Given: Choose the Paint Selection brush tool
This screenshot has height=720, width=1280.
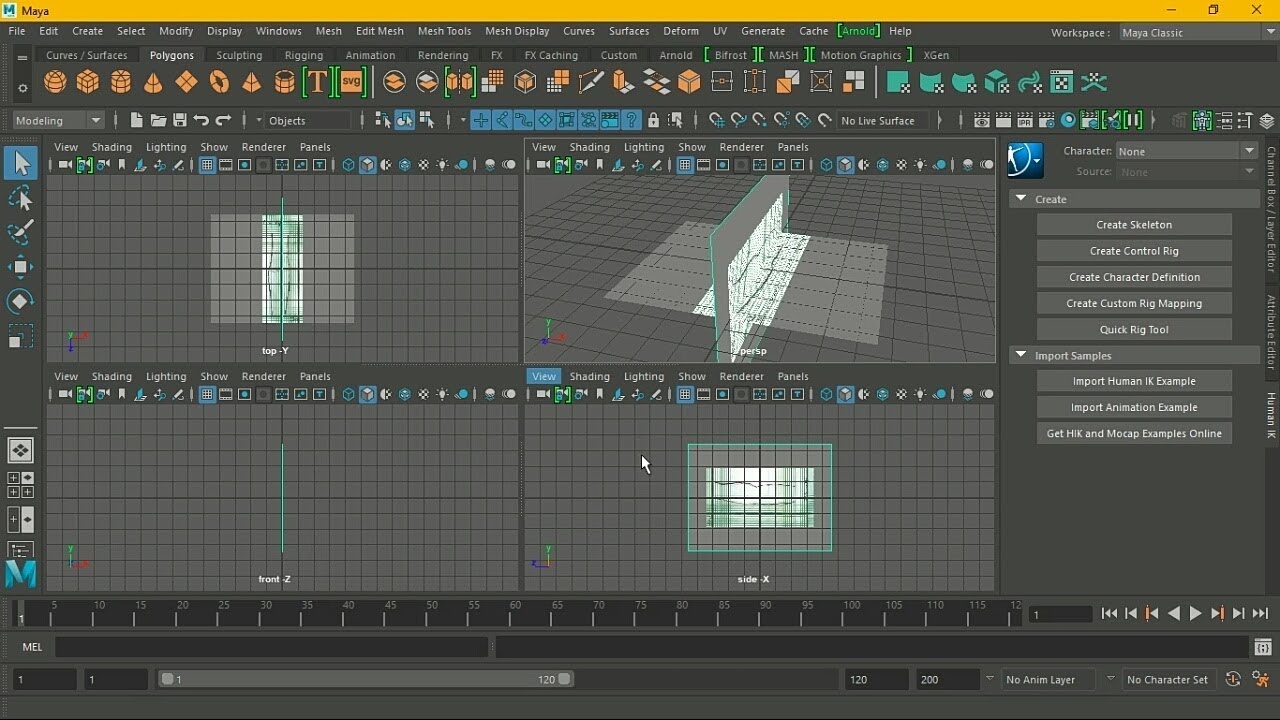Looking at the screenshot, I should click(x=21, y=232).
